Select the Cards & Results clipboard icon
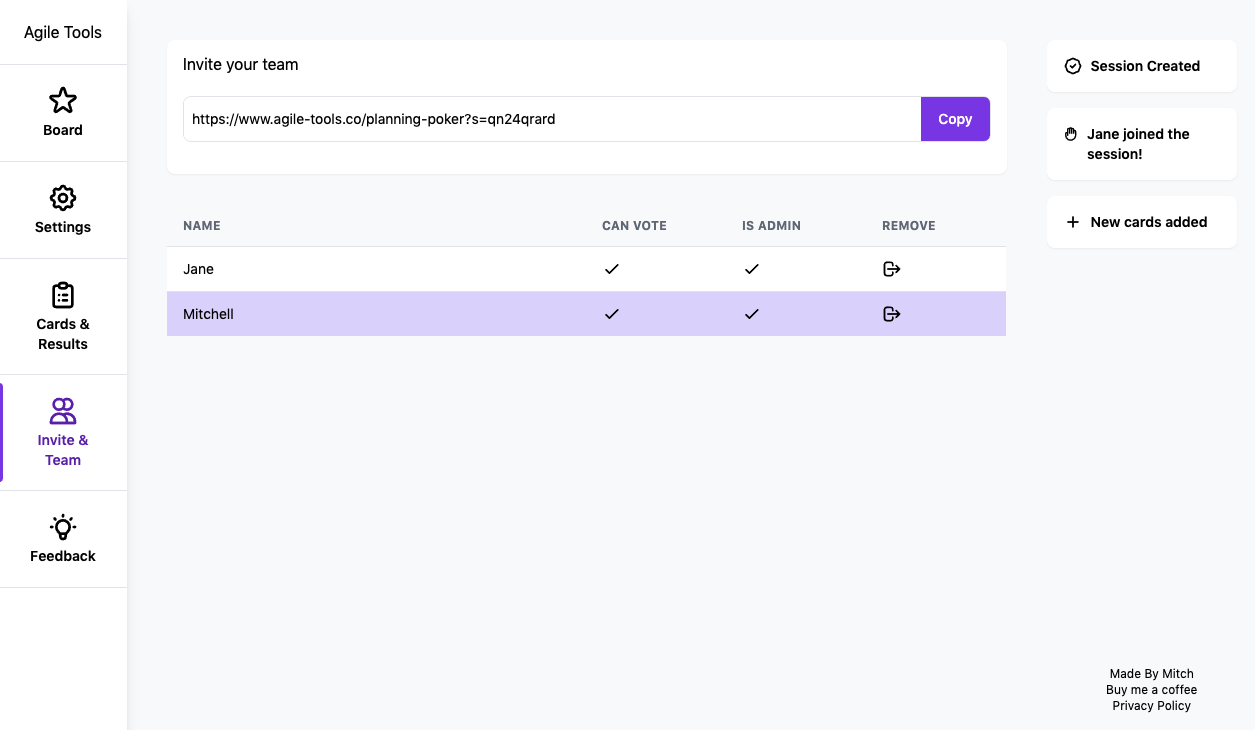 click(63, 295)
